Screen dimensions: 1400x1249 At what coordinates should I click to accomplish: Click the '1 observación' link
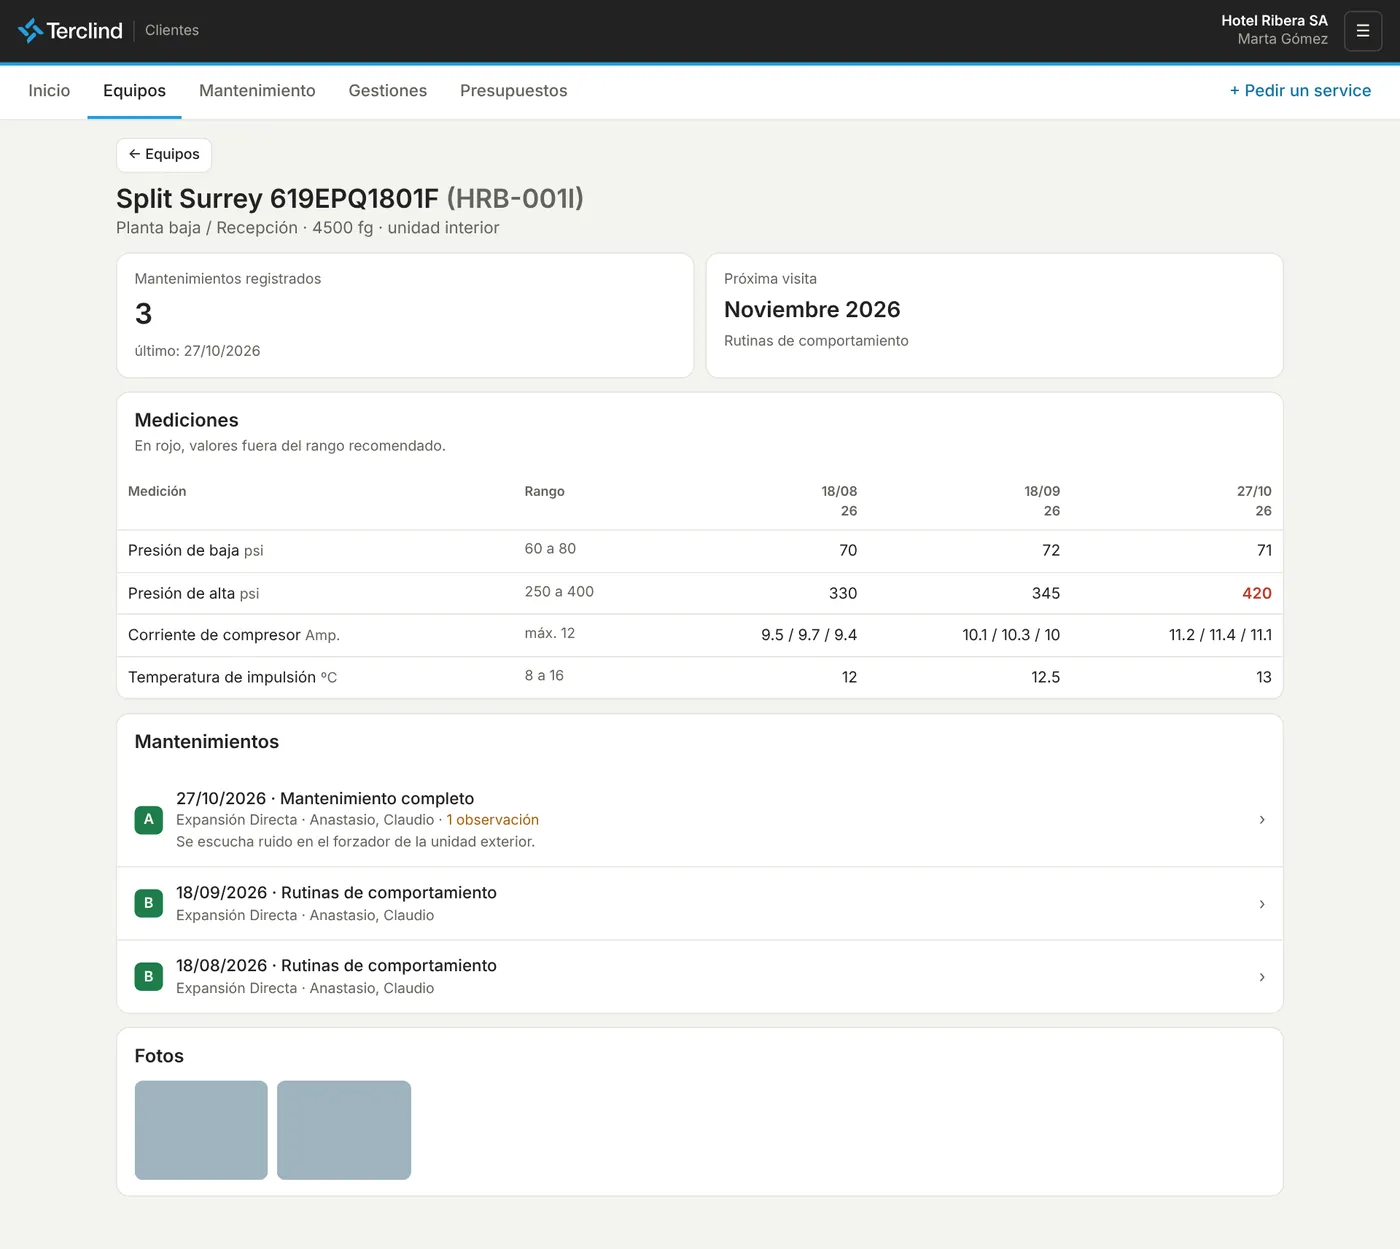click(x=493, y=820)
